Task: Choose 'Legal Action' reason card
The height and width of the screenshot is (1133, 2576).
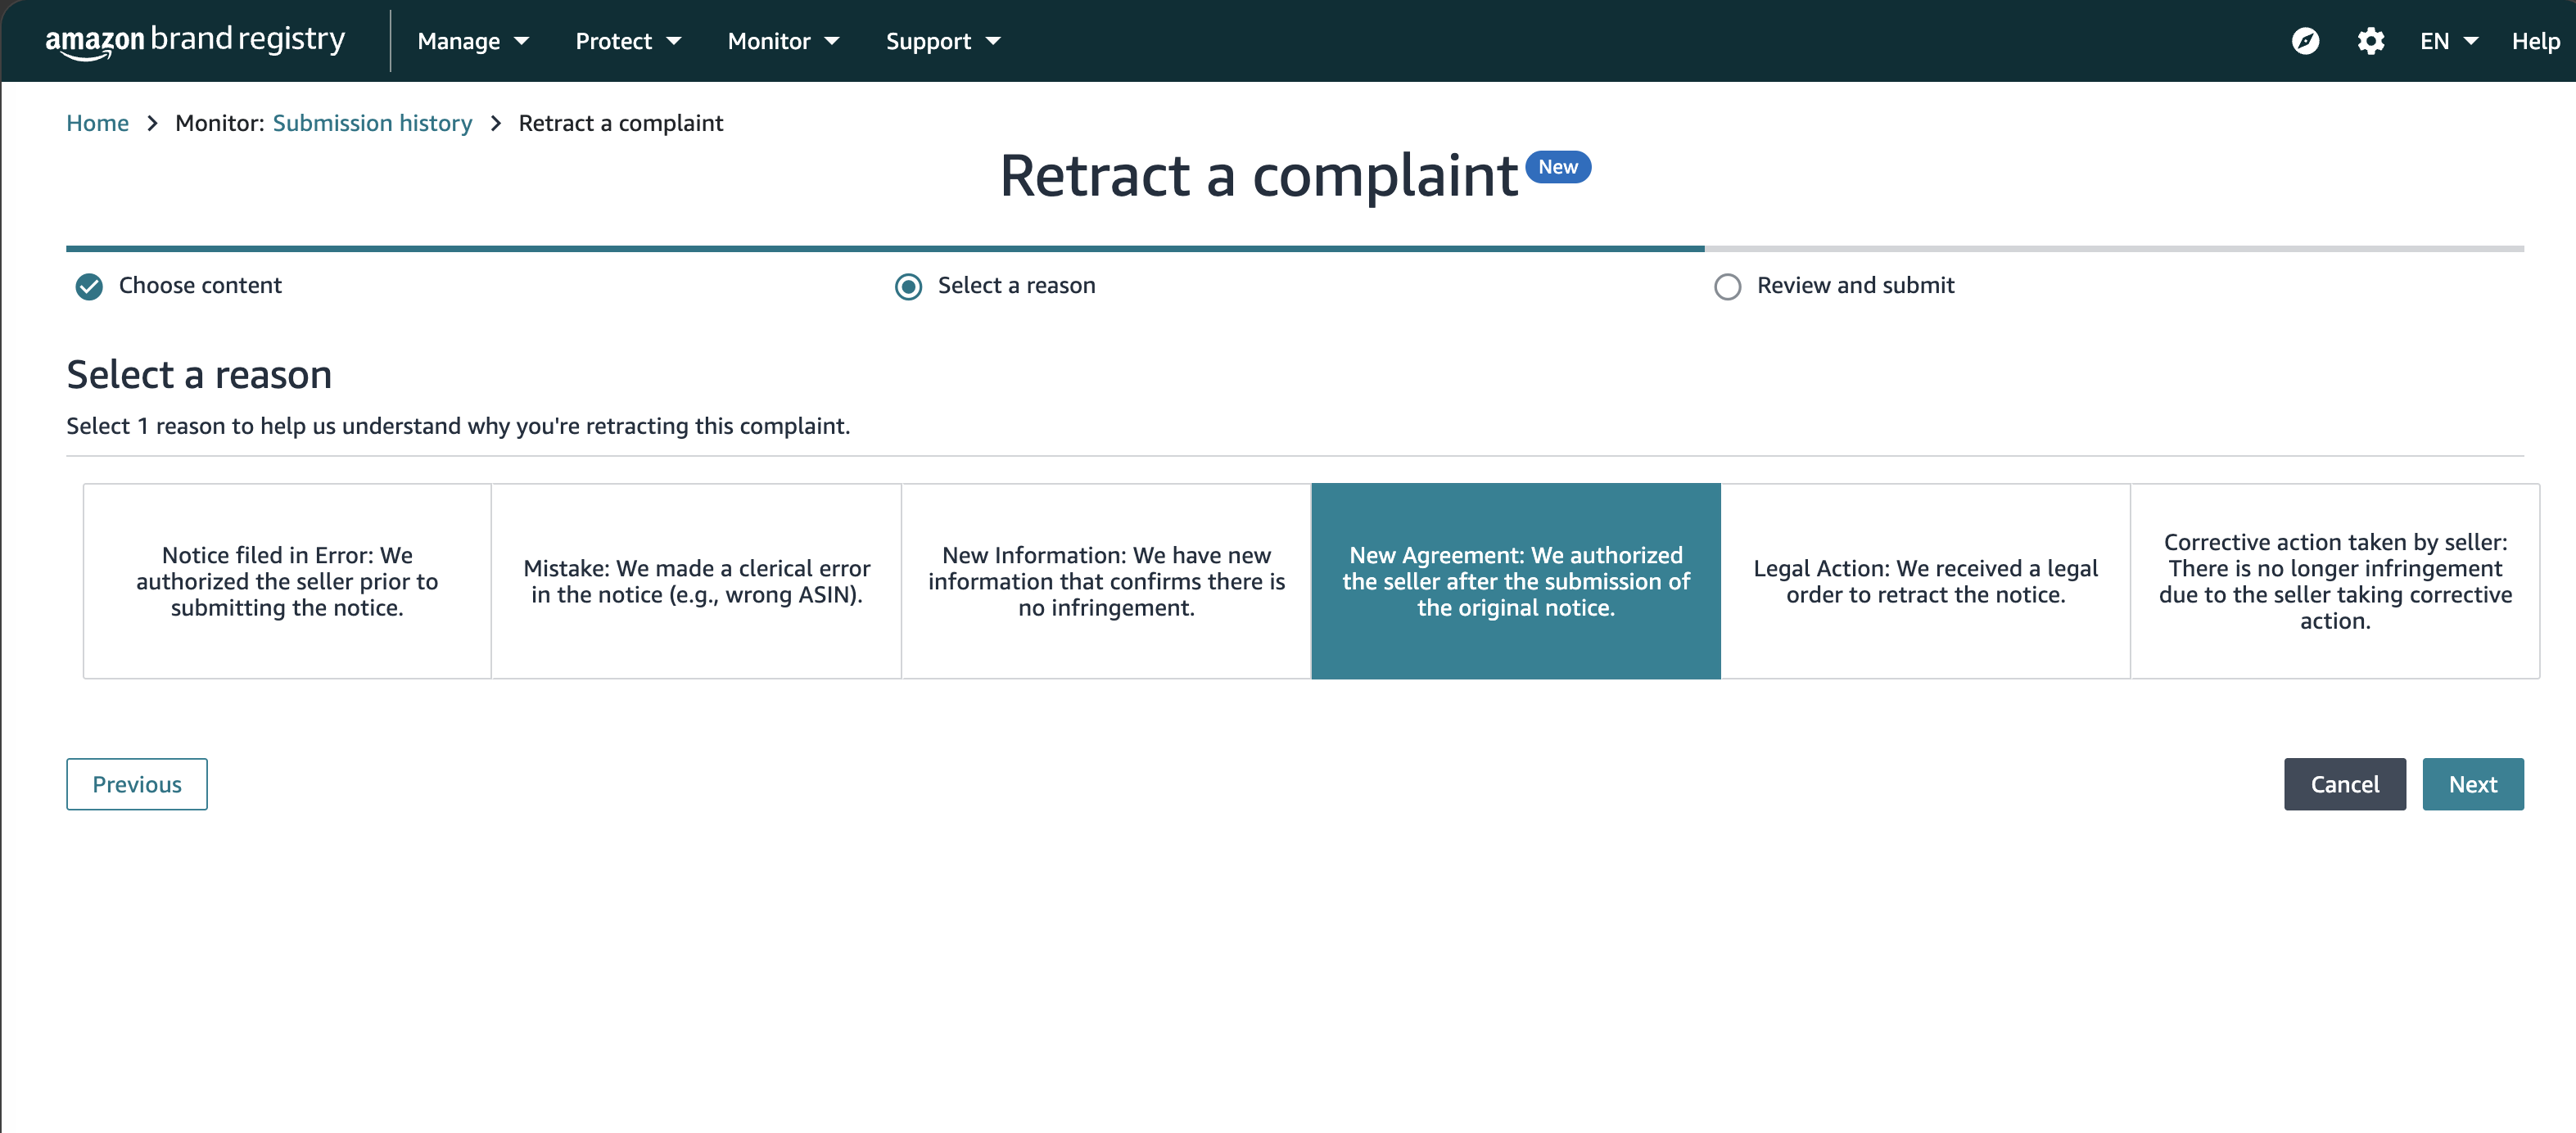Action: click(1925, 581)
